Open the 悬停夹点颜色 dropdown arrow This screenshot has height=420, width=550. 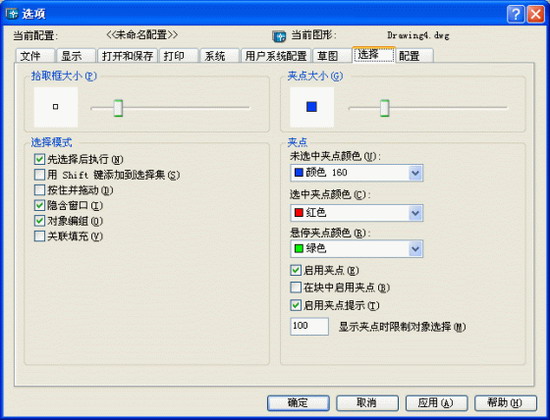pyautogui.click(x=415, y=249)
